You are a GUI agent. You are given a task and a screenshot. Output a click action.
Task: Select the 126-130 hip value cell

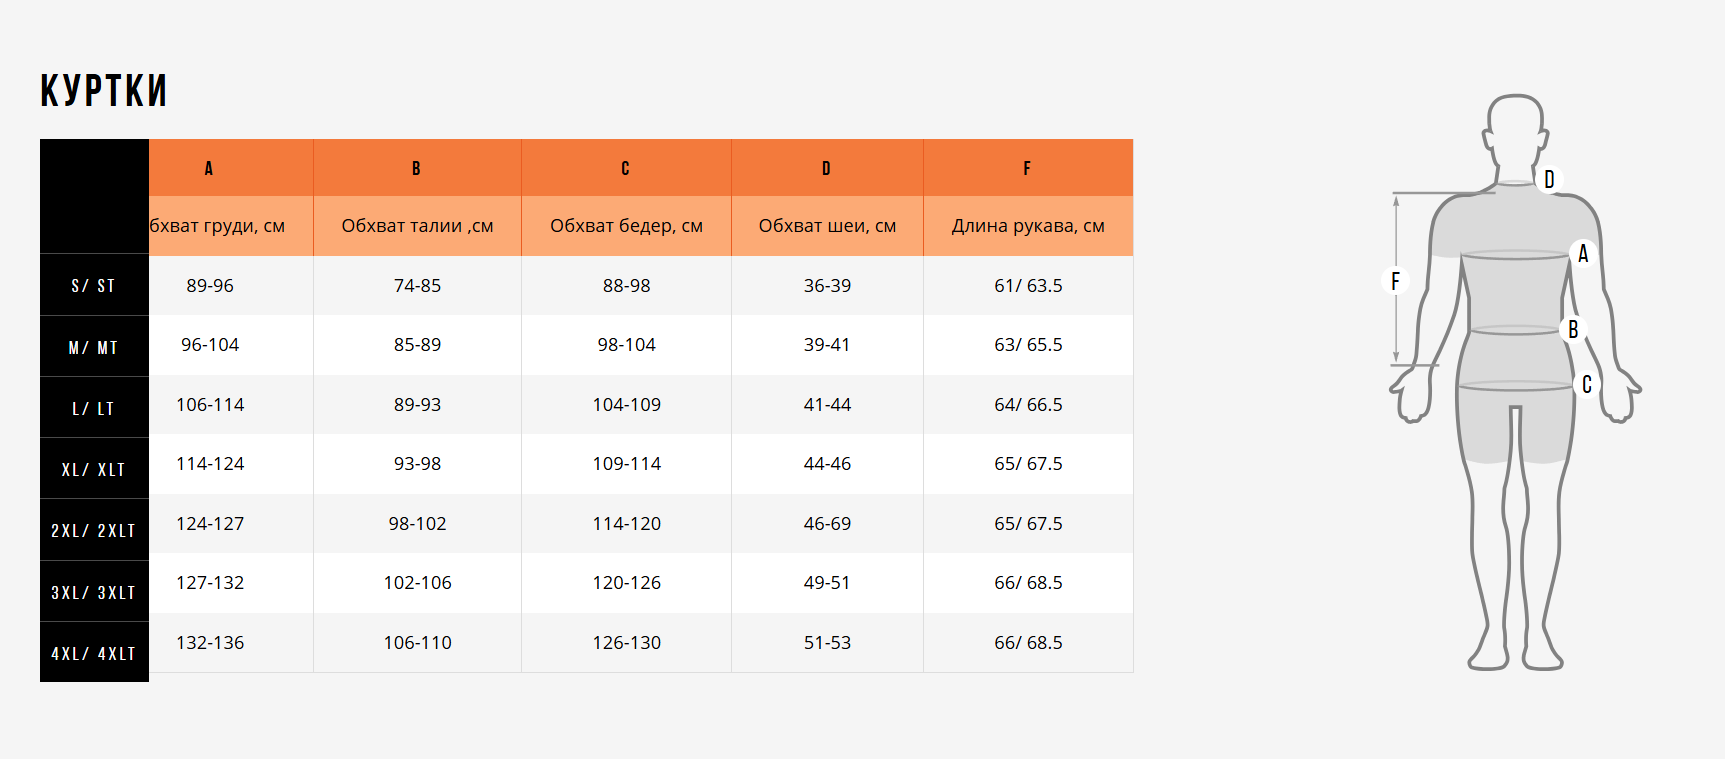(626, 643)
